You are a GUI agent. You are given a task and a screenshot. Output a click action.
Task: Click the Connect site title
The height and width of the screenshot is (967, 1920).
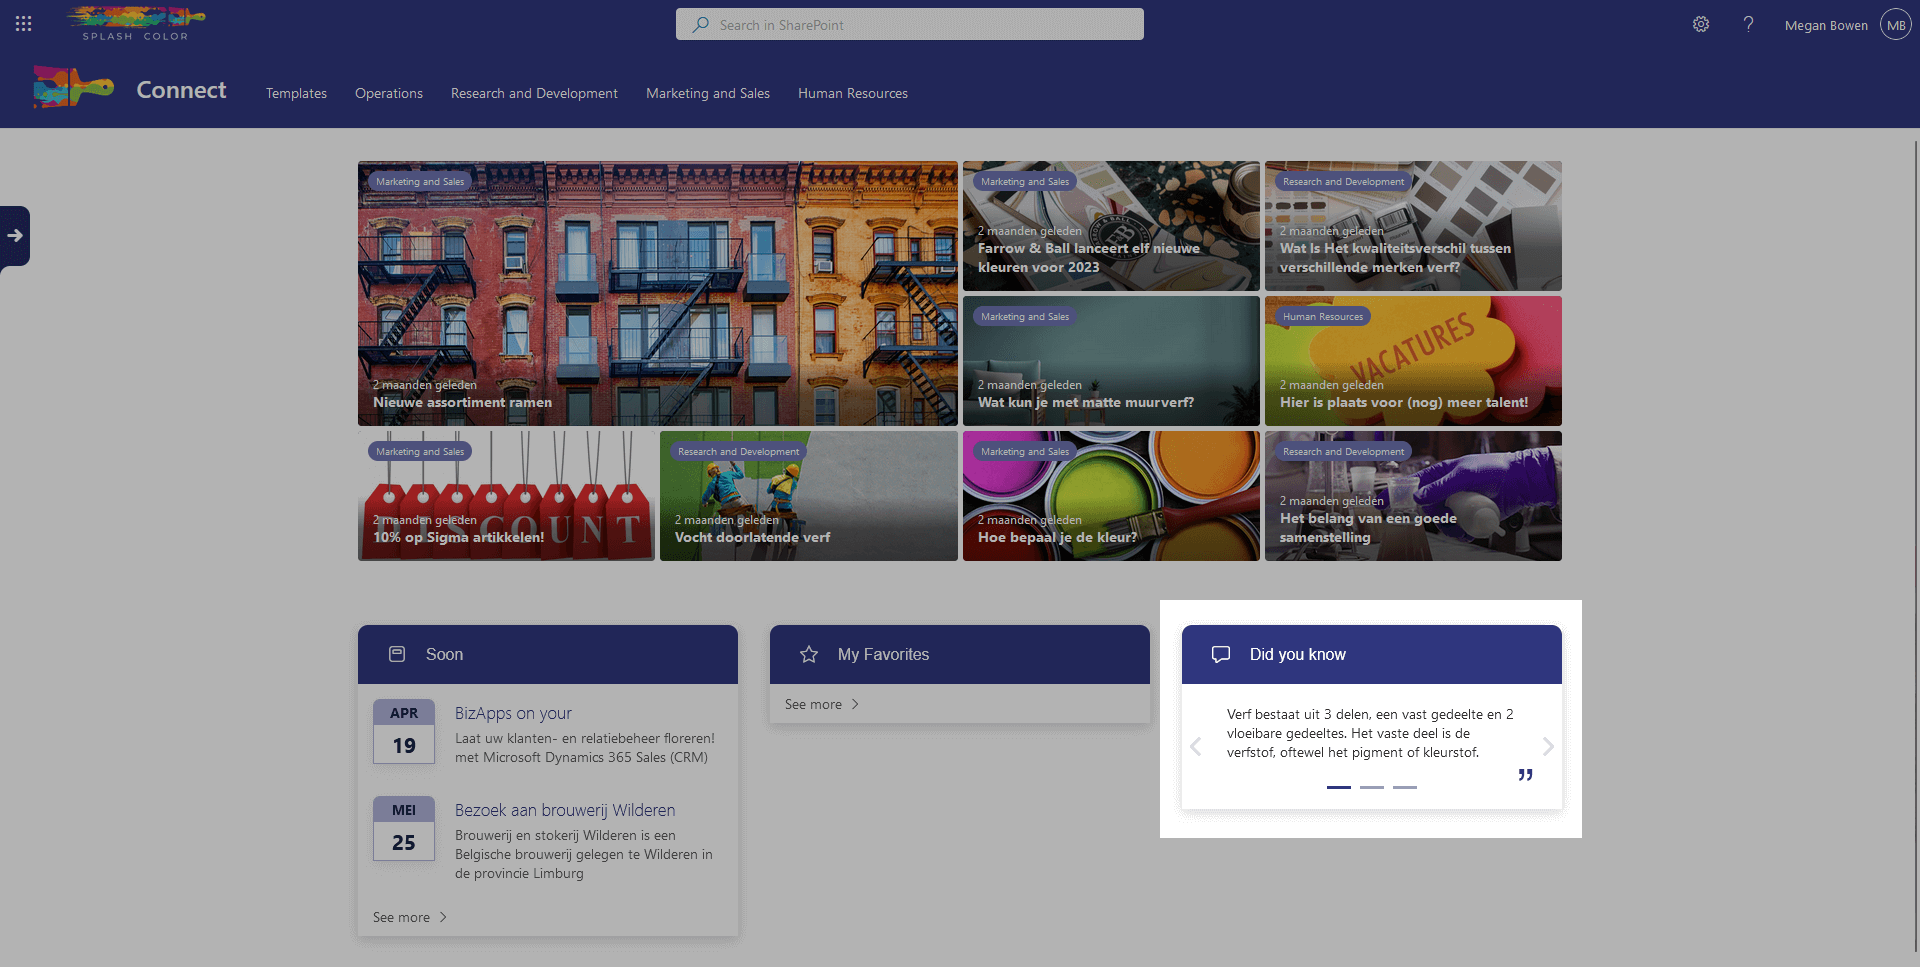[181, 90]
